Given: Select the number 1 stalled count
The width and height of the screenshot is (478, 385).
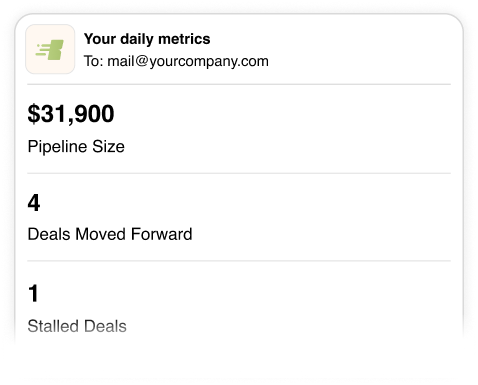Looking at the screenshot, I should click(x=33, y=293).
